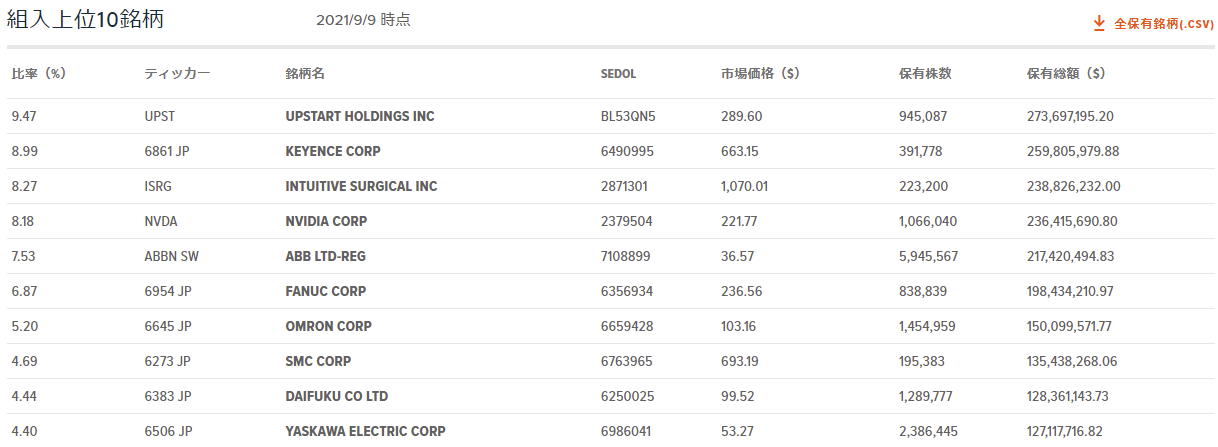Click the FANUC CORP name

pos(326,291)
